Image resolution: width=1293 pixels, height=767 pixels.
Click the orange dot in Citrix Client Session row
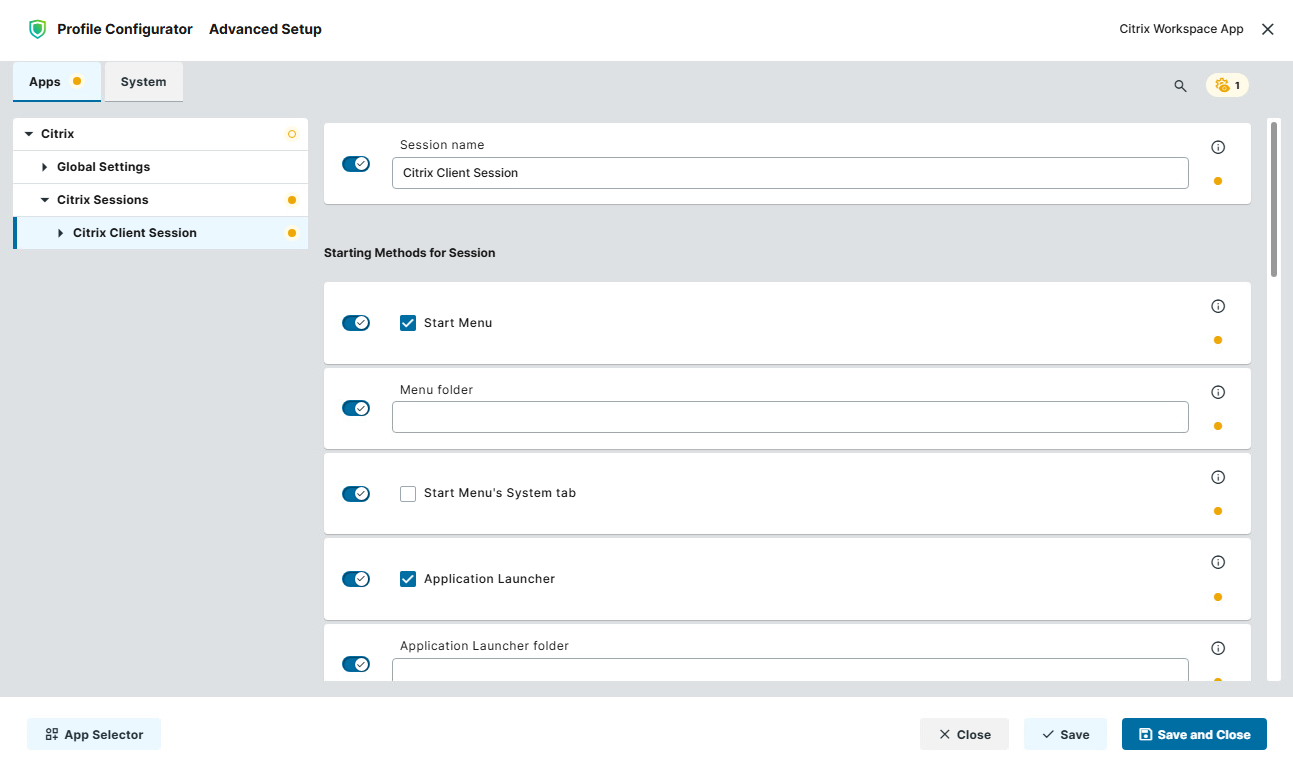(x=292, y=233)
